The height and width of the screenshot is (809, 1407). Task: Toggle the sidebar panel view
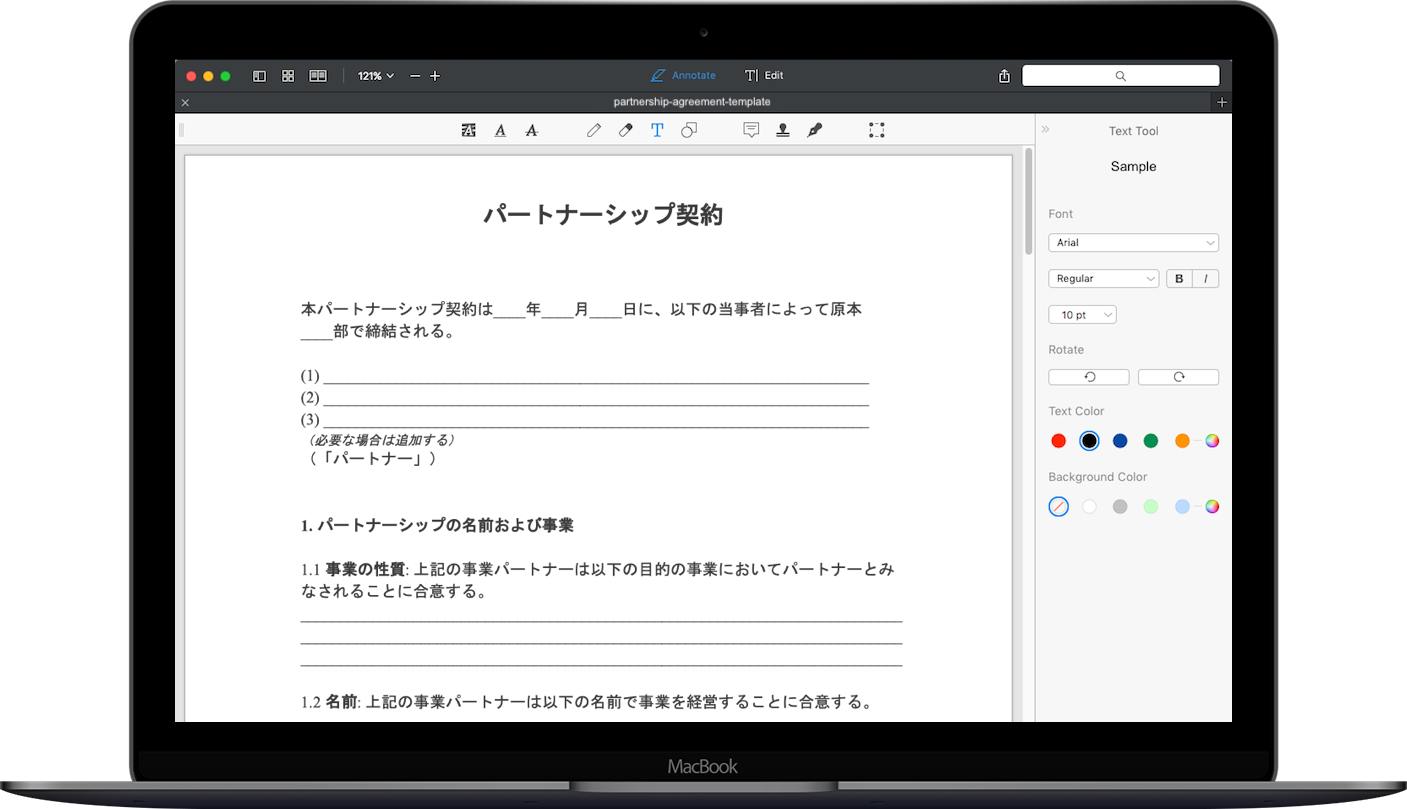pos(259,76)
